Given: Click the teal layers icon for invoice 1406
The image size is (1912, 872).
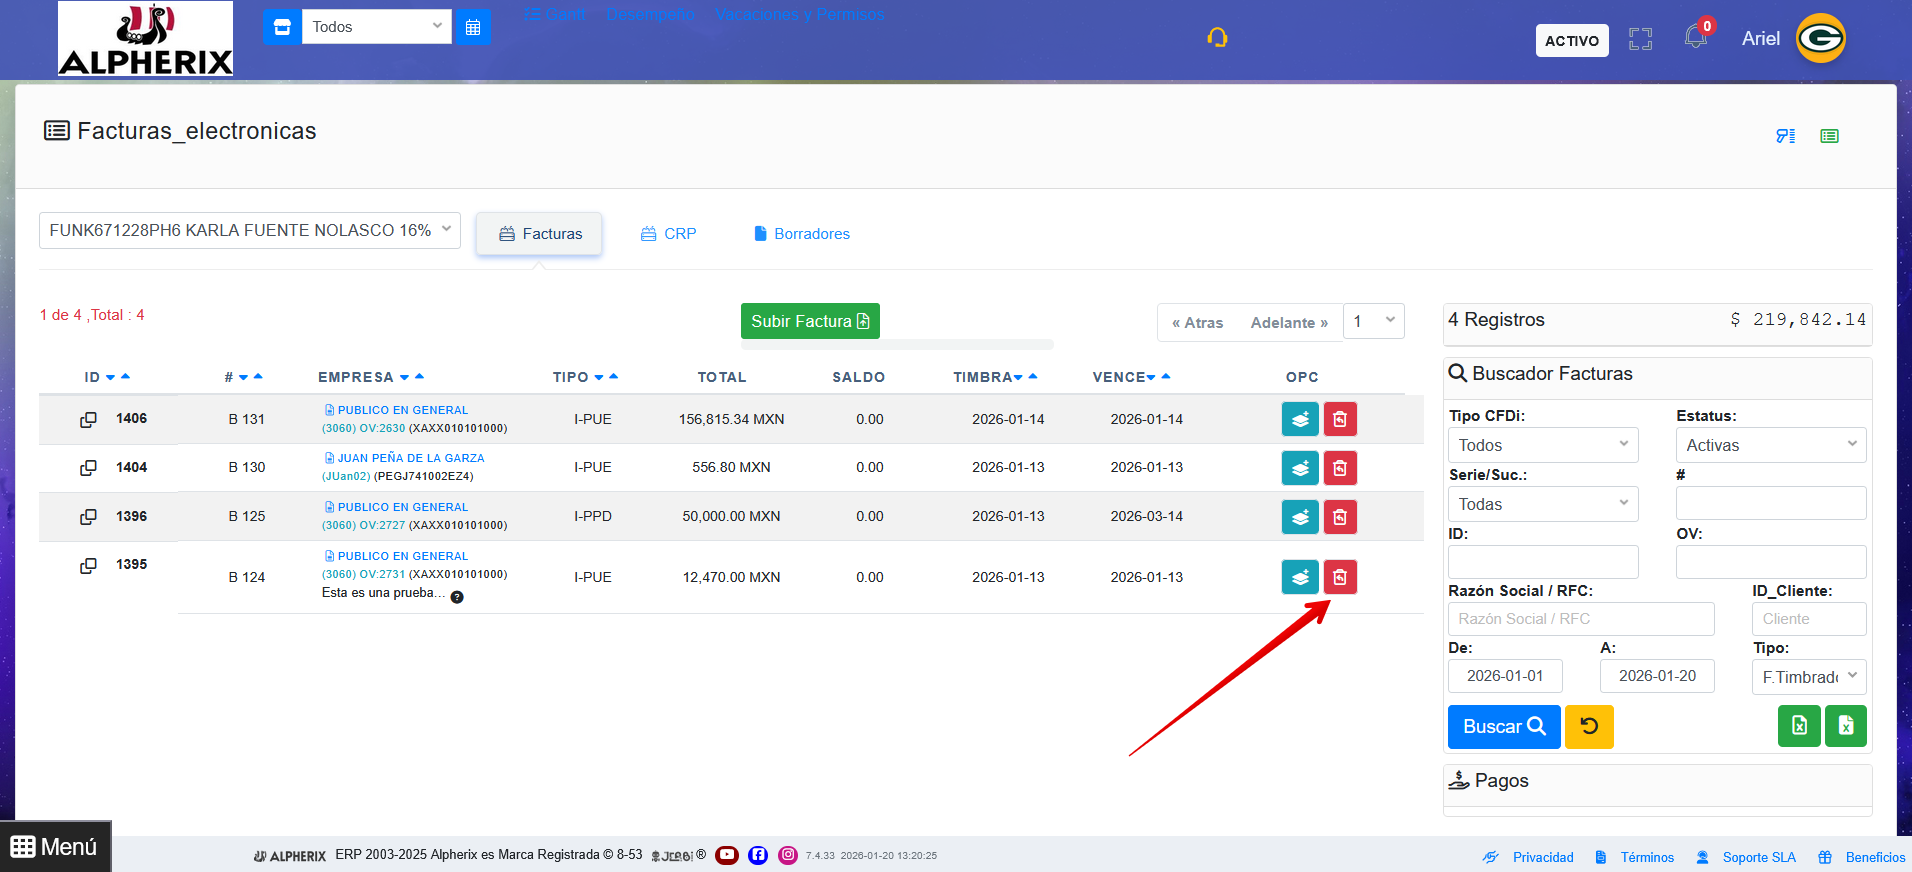Looking at the screenshot, I should pos(1300,419).
